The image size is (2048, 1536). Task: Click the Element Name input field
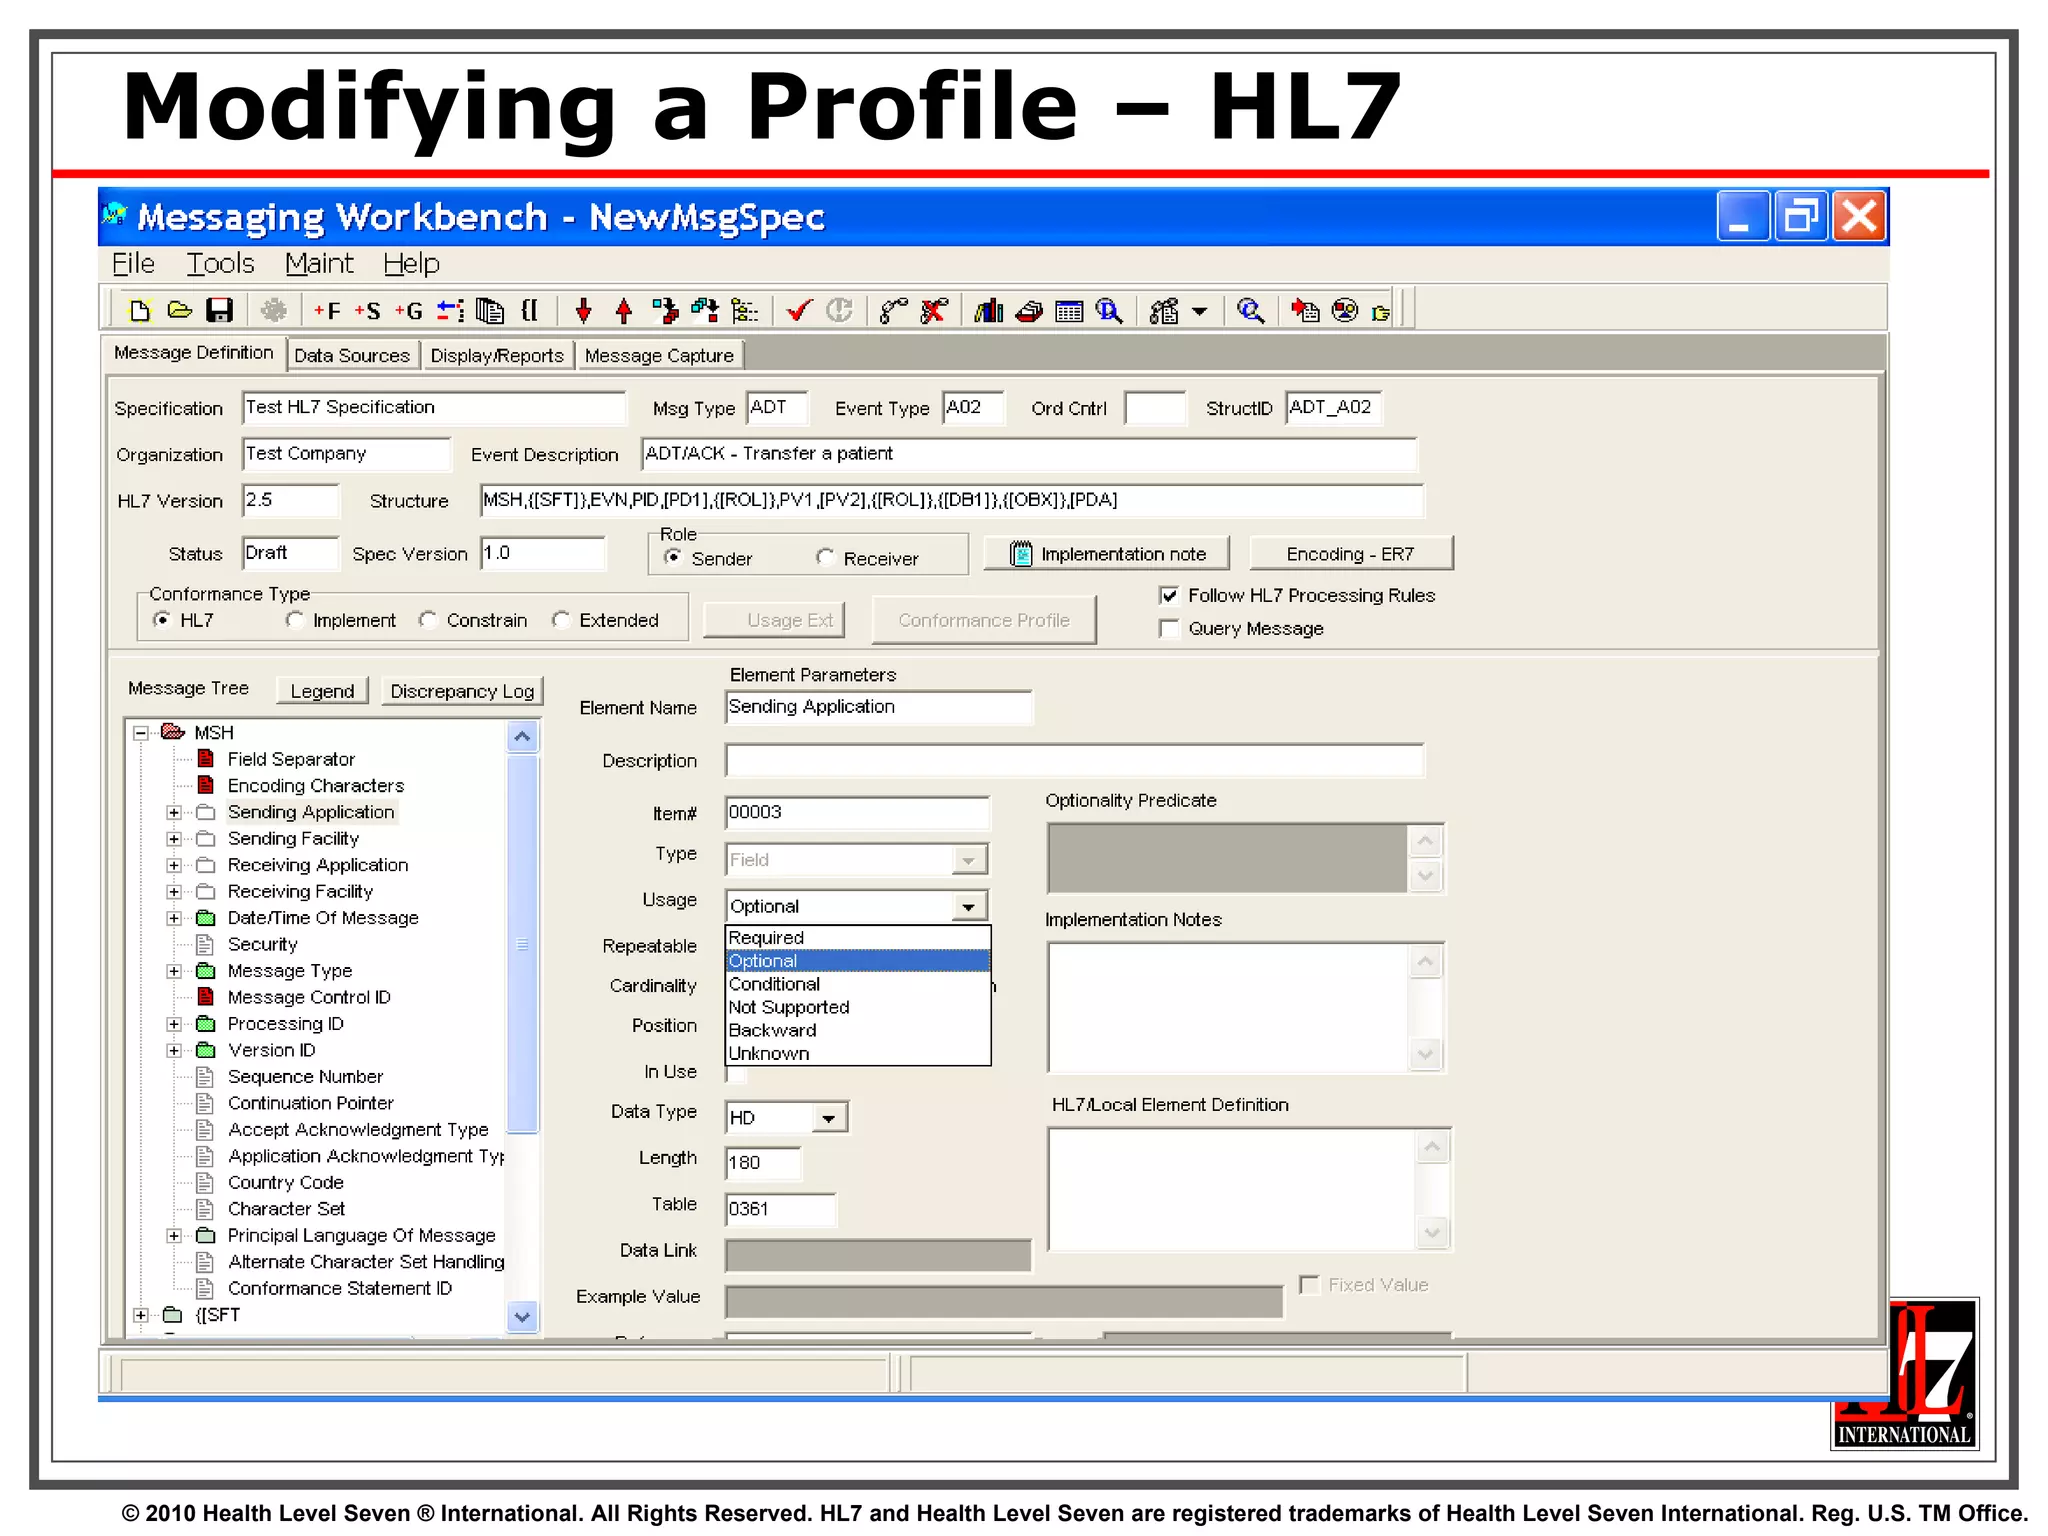pyautogui.click(x=878, y=707)
